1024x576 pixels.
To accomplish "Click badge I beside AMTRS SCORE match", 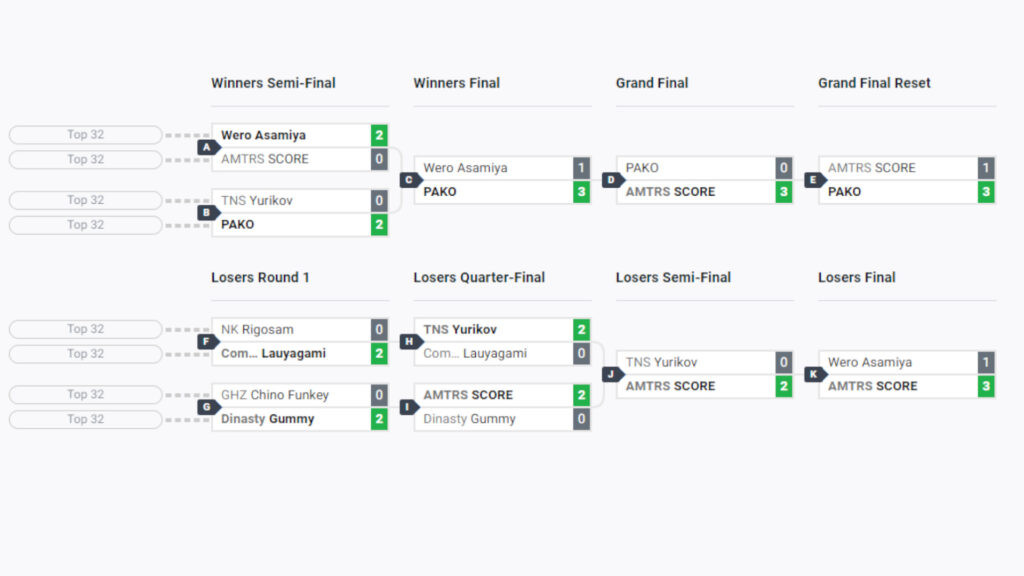I will click(x=410, y=407).
